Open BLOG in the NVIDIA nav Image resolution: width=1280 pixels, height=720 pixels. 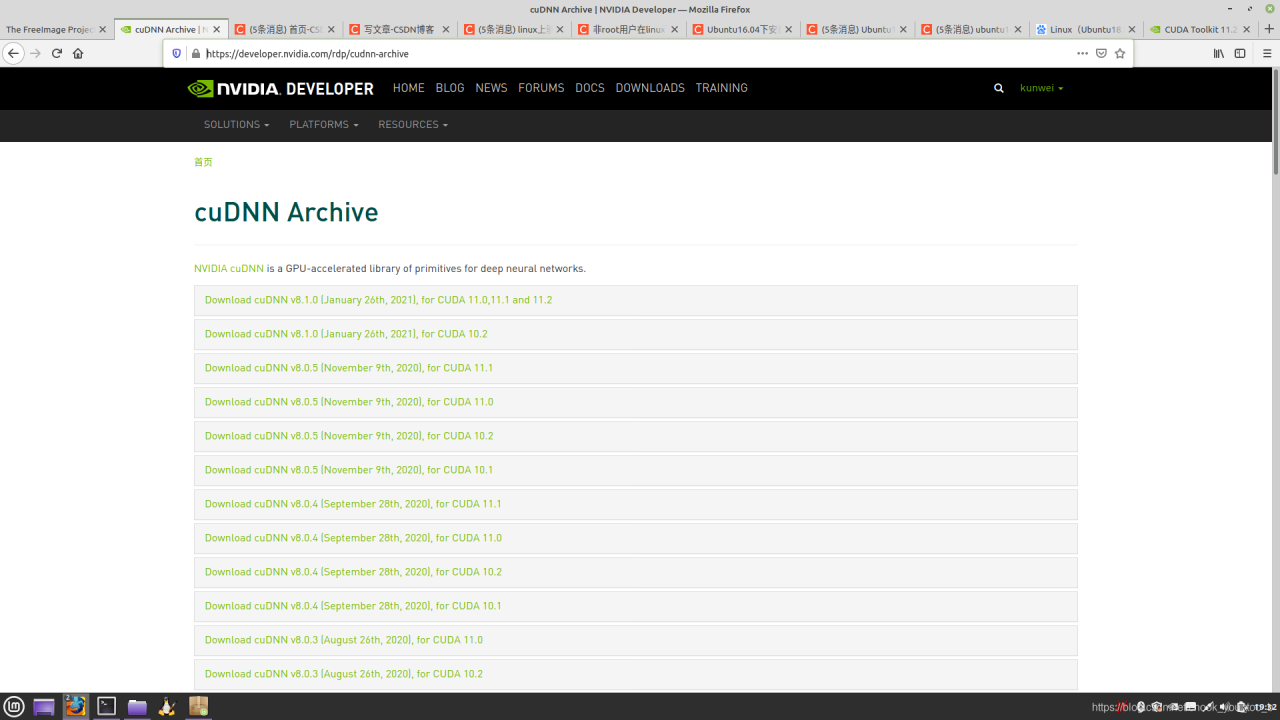pos(450,88)
